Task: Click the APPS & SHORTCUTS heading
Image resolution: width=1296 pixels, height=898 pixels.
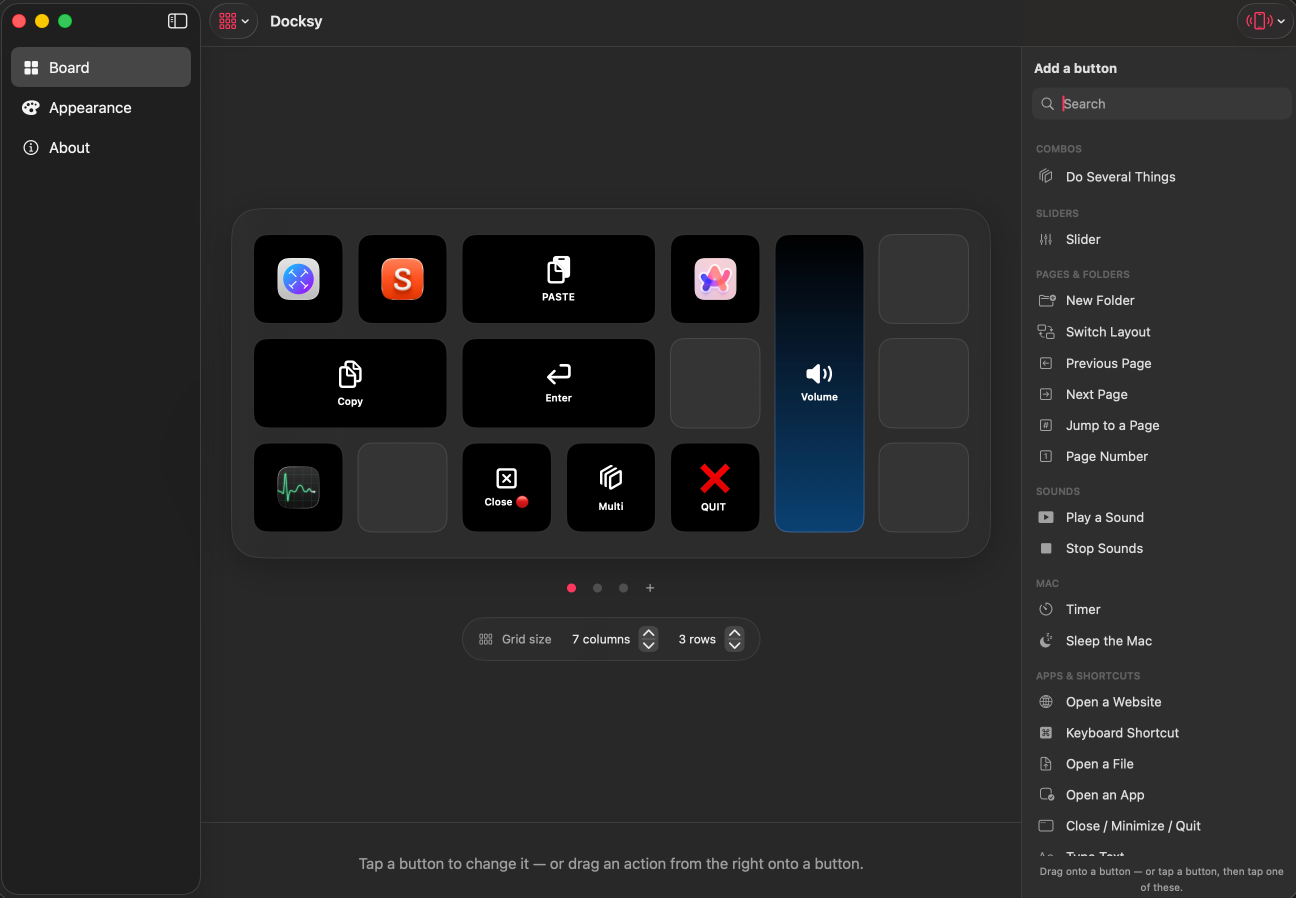Action: [x=1088, y=676]
